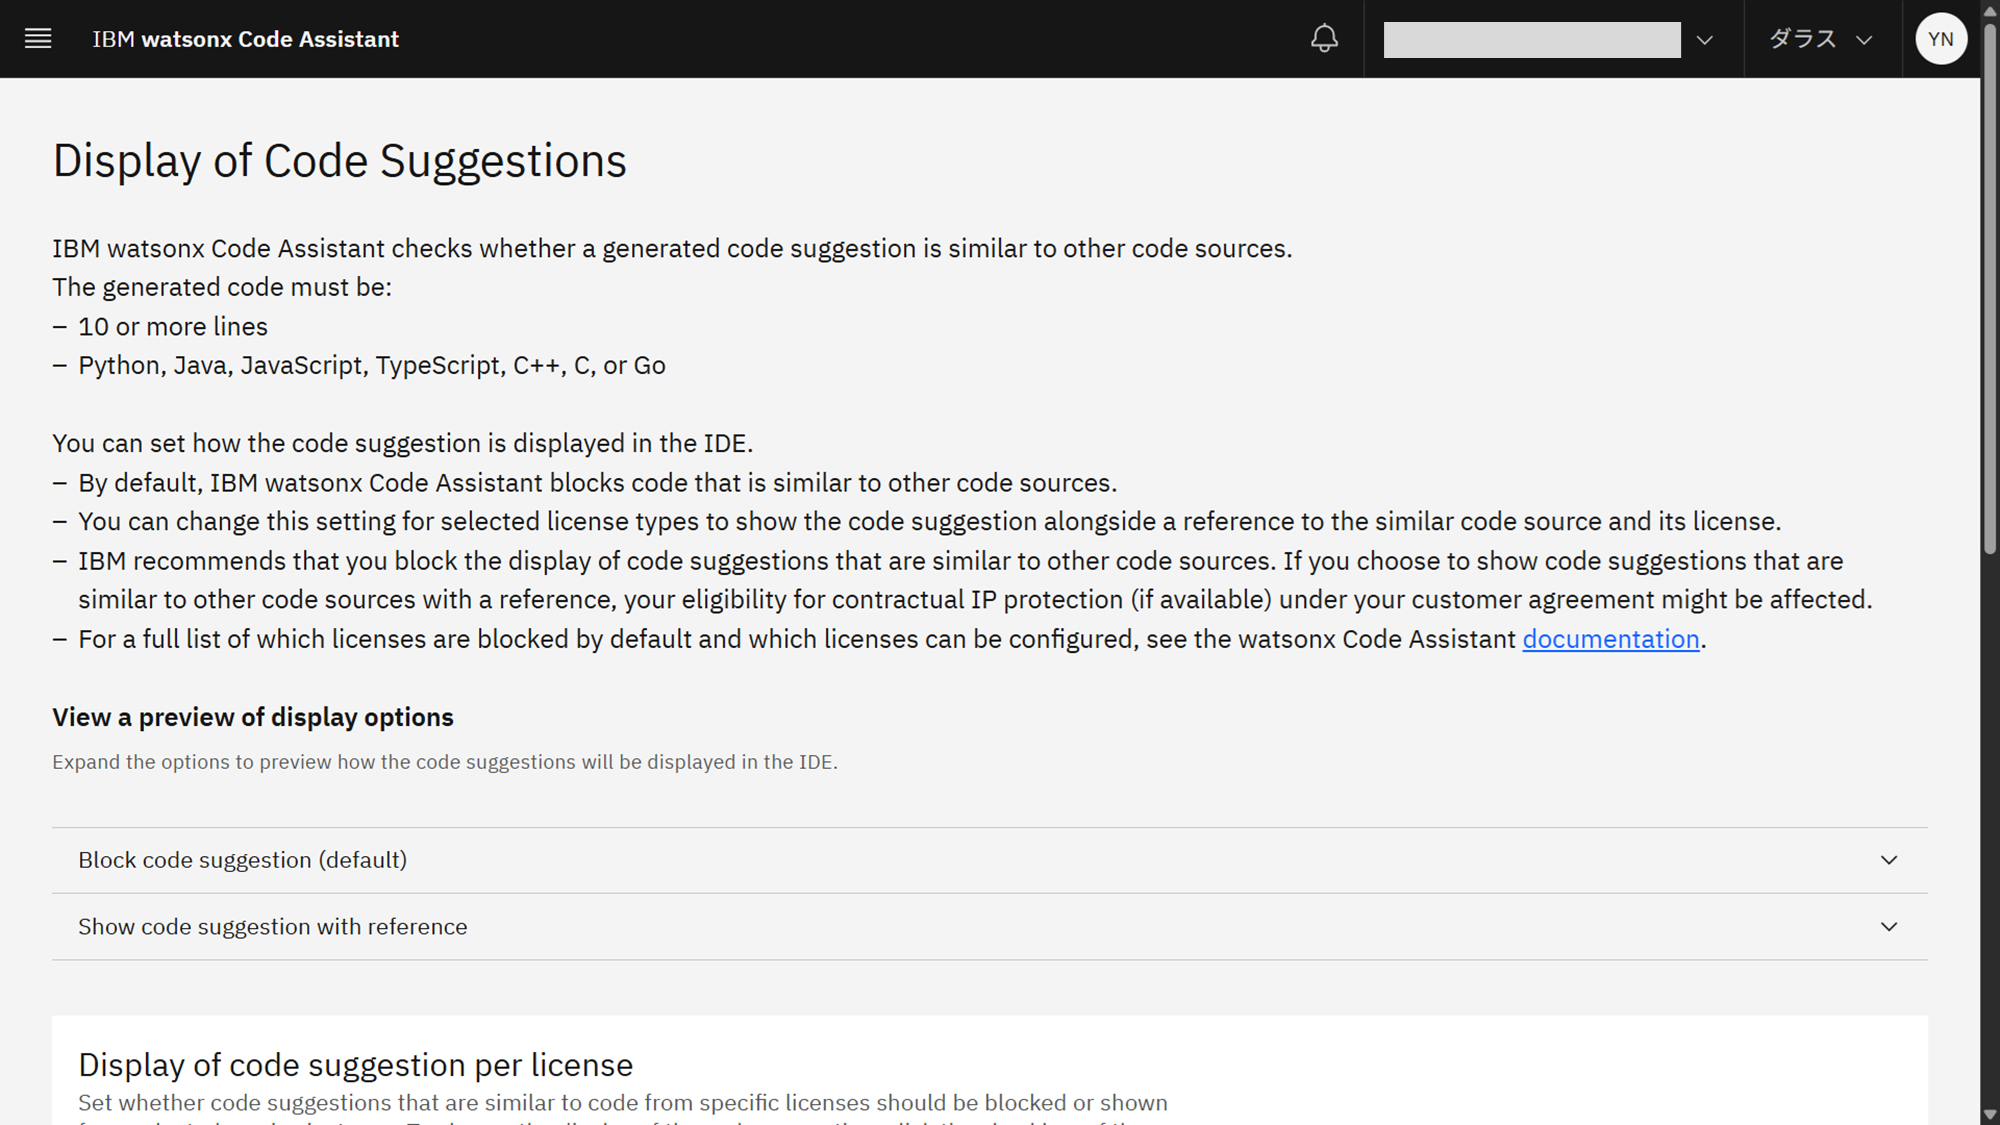Viewport: 2000px width, 1125px height.
Task: Click the notifications bell icon
Action: click(x=1324, y=39)
